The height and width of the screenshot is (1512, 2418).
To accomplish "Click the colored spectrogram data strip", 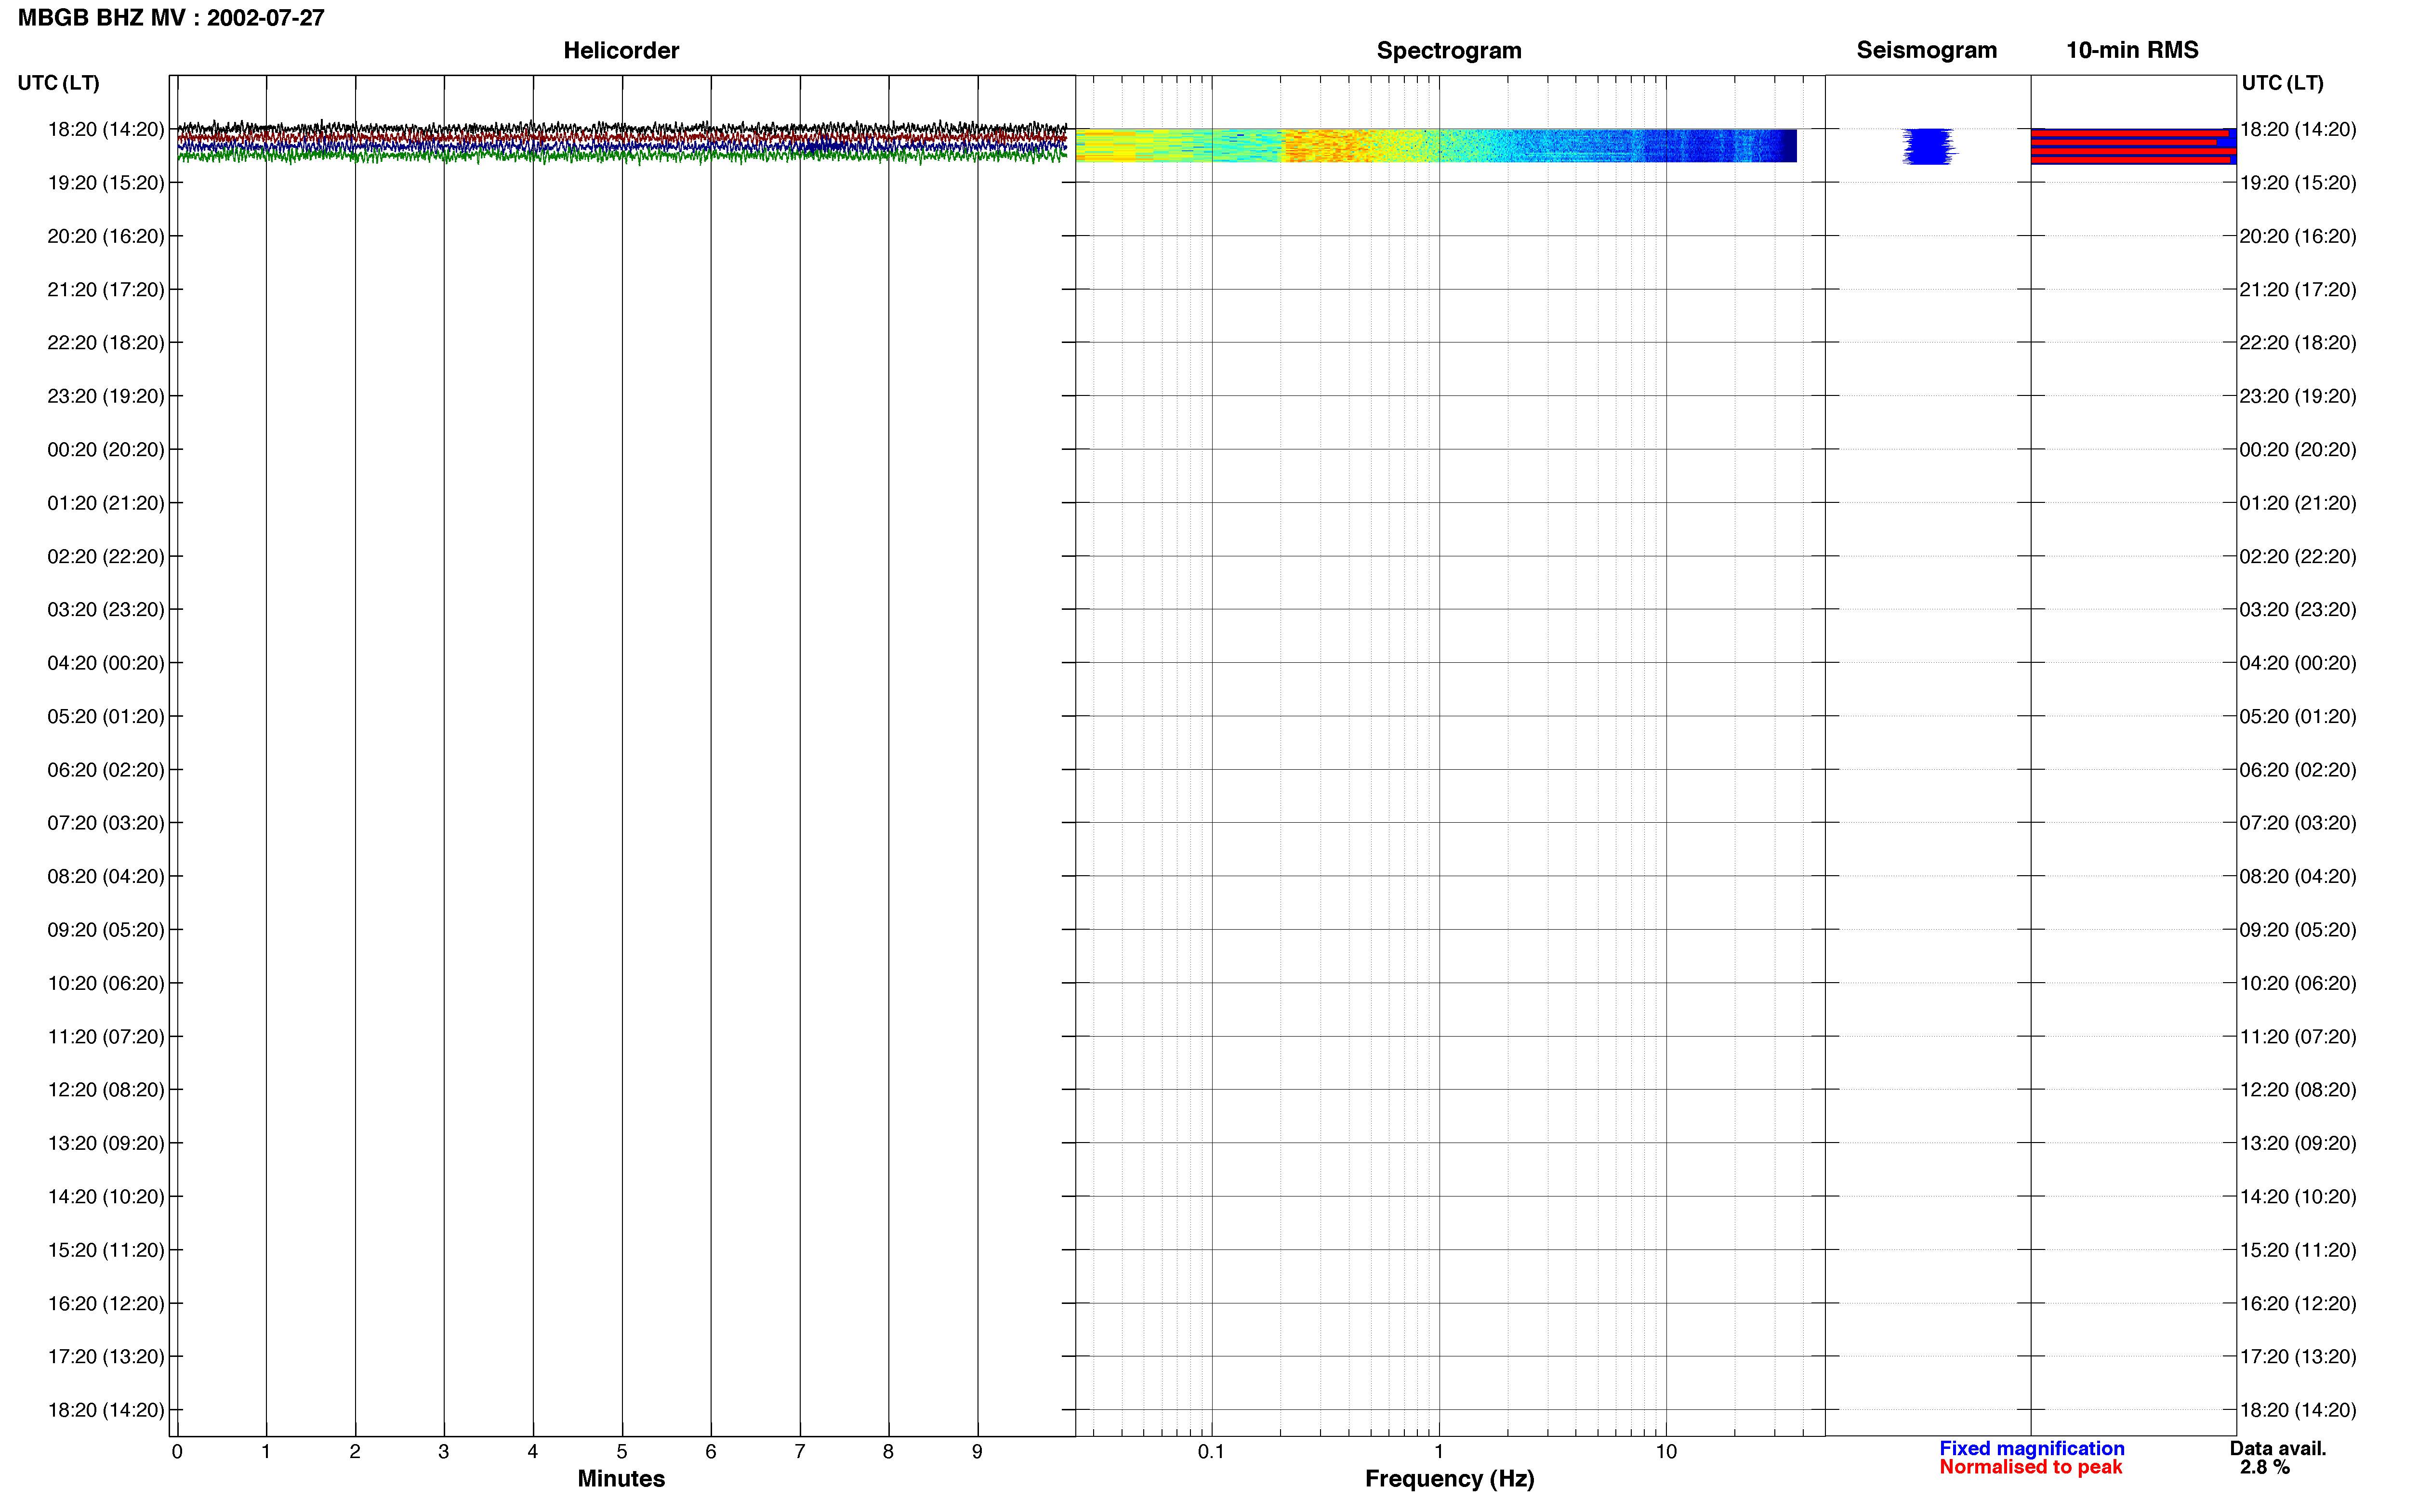I will click(1436, 145).
